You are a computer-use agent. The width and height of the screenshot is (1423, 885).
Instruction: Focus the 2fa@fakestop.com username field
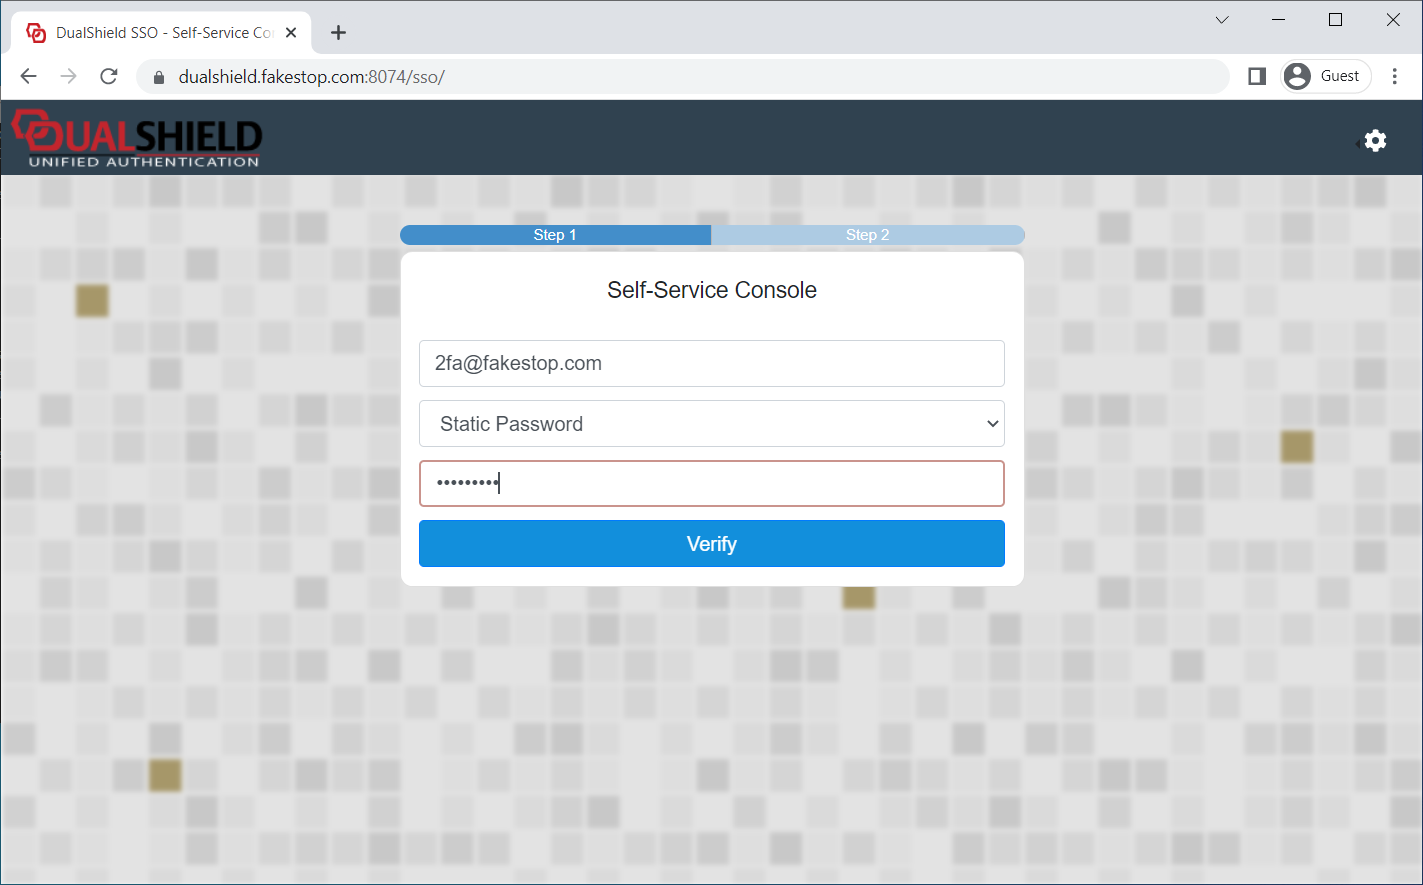(711, 363)
